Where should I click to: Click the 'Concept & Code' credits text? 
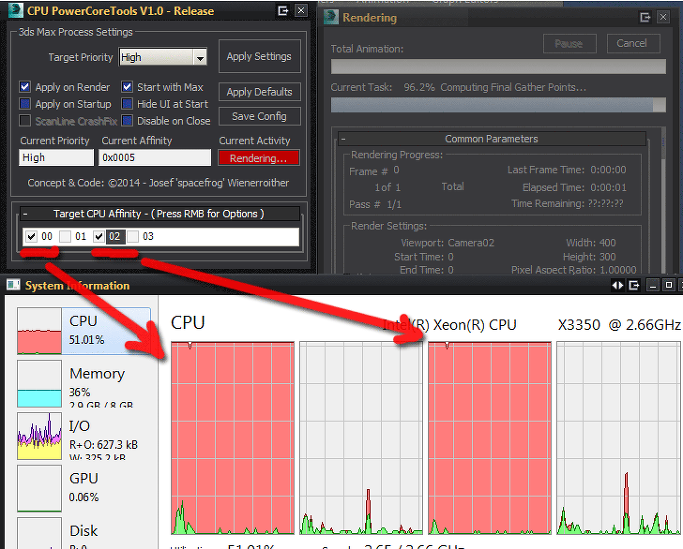pyautogui.click(x=158, y=183)
